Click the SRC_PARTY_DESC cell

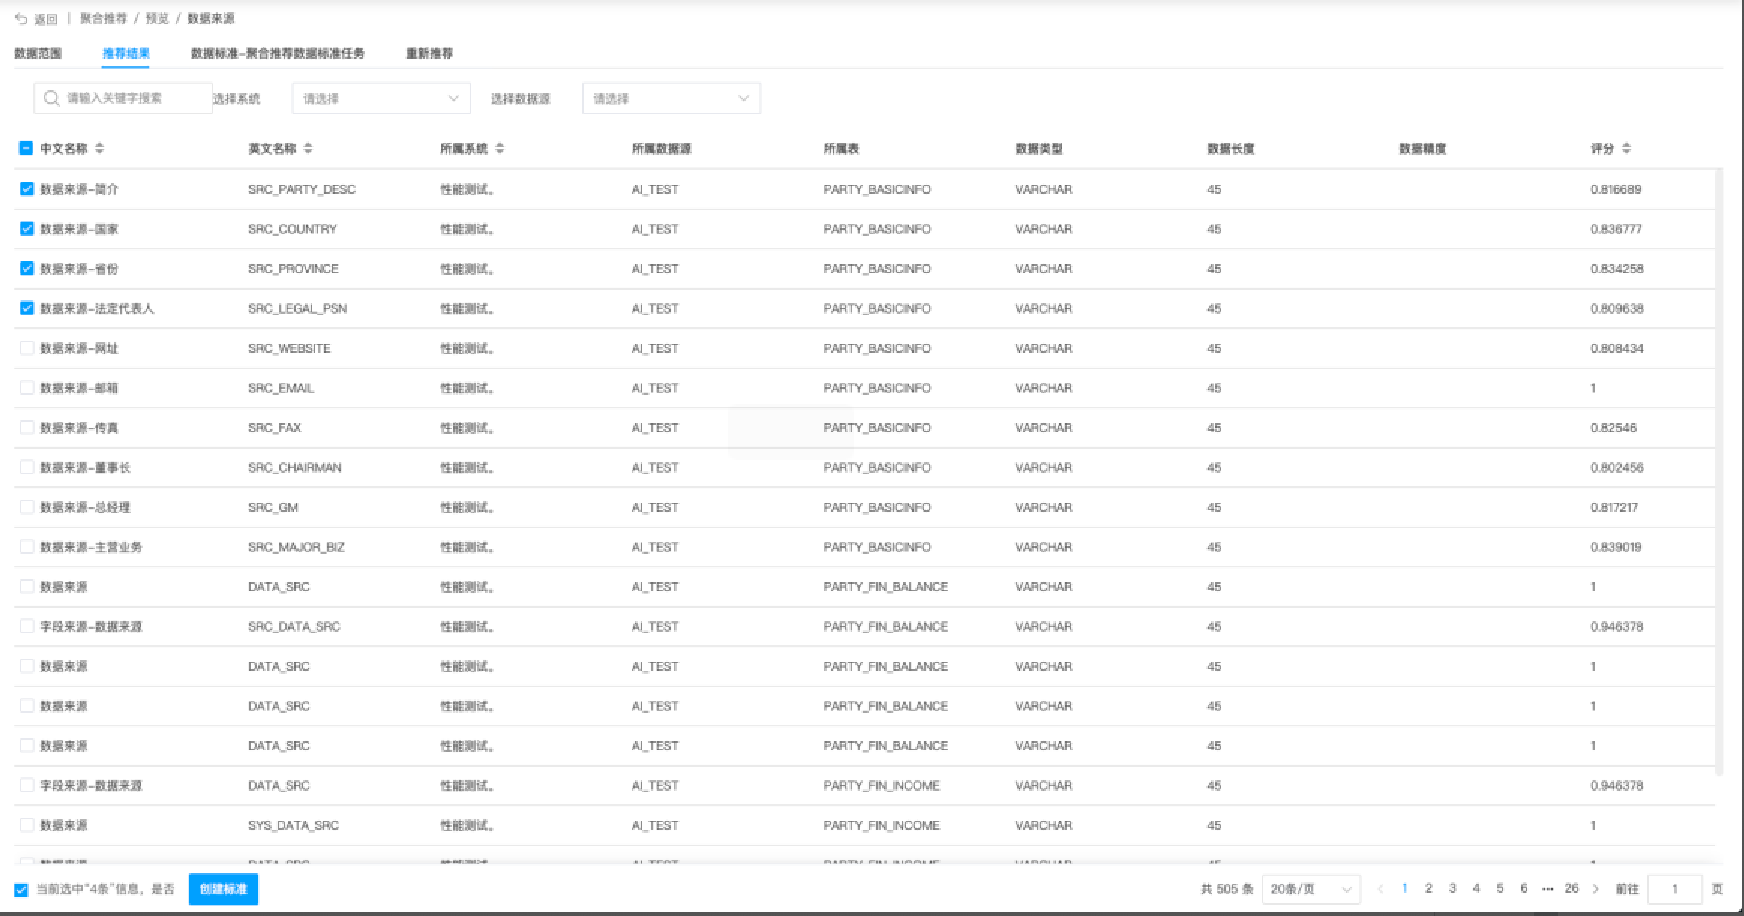(302, 189)
